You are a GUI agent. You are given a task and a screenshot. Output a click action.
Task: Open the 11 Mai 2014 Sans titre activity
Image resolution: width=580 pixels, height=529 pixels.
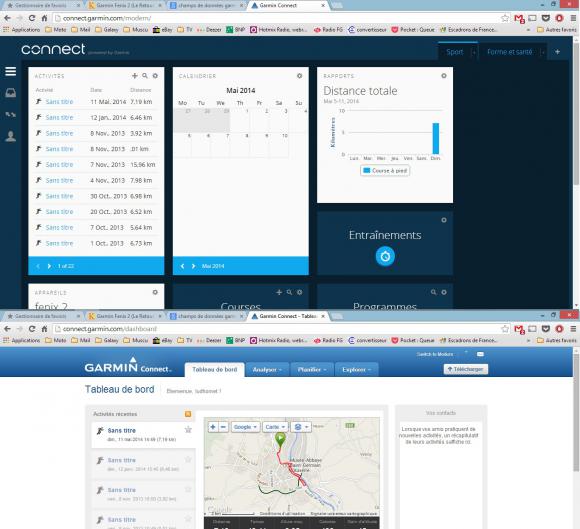click(59, 102)
